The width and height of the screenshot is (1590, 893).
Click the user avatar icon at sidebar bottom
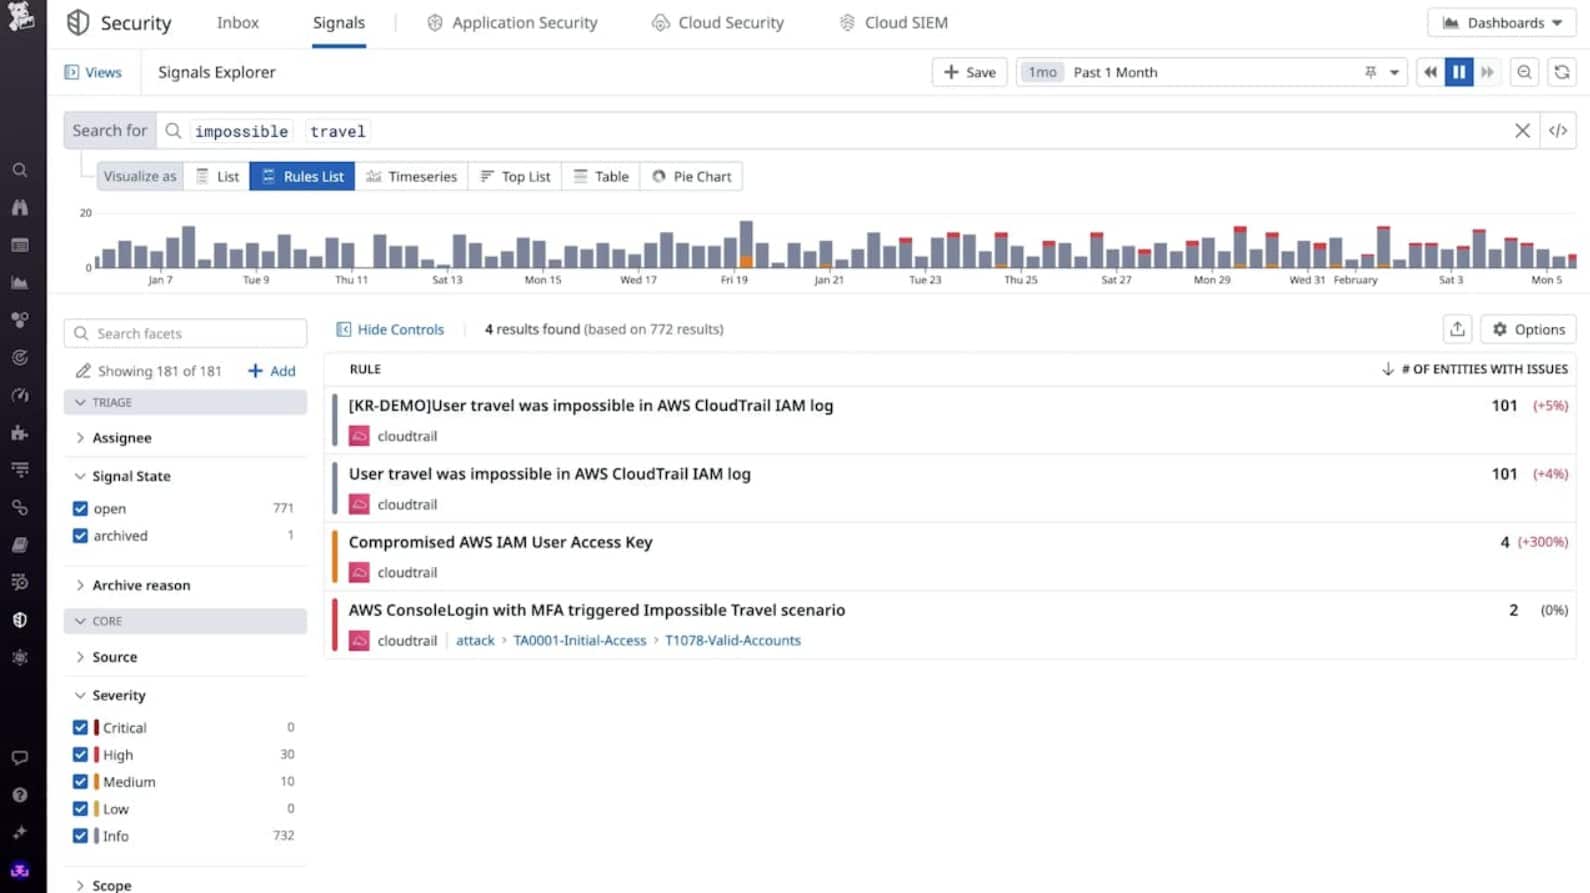[x=19, y=871]
